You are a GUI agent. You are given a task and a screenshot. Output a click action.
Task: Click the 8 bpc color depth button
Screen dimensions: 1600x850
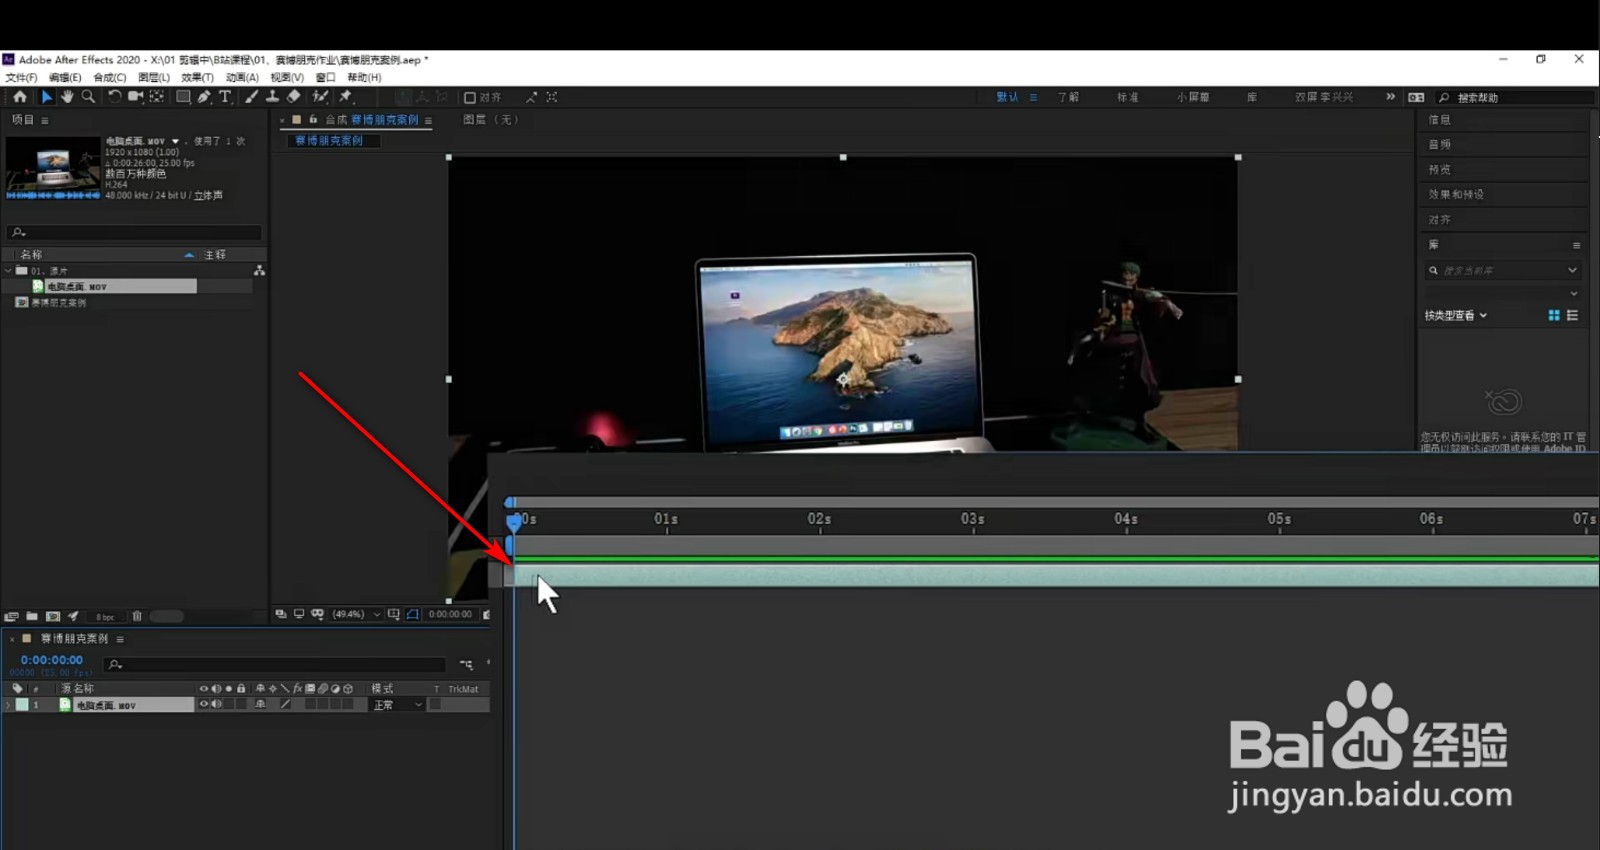tap(105, 617)
